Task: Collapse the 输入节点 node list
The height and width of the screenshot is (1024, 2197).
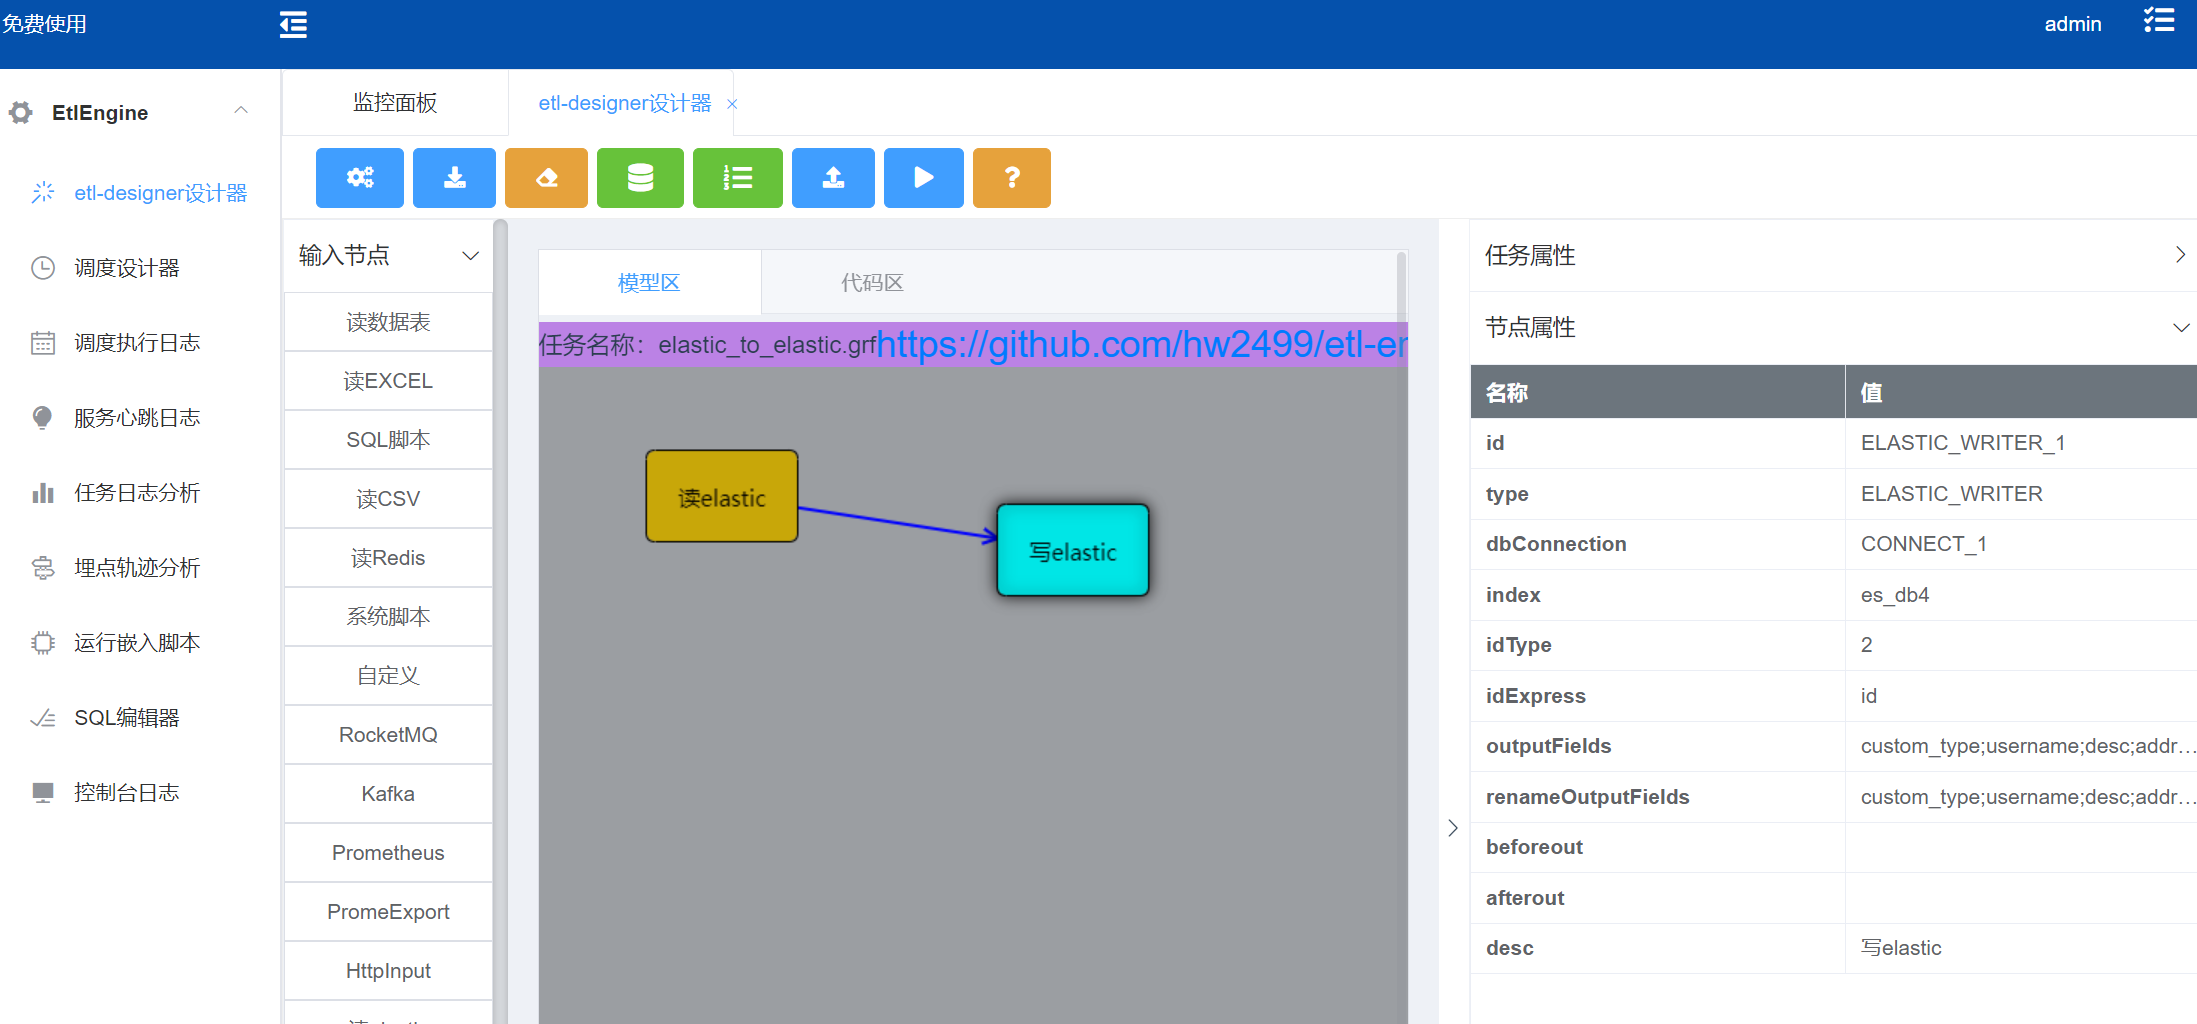Action: pyautogui.click(x=470, y=256)
